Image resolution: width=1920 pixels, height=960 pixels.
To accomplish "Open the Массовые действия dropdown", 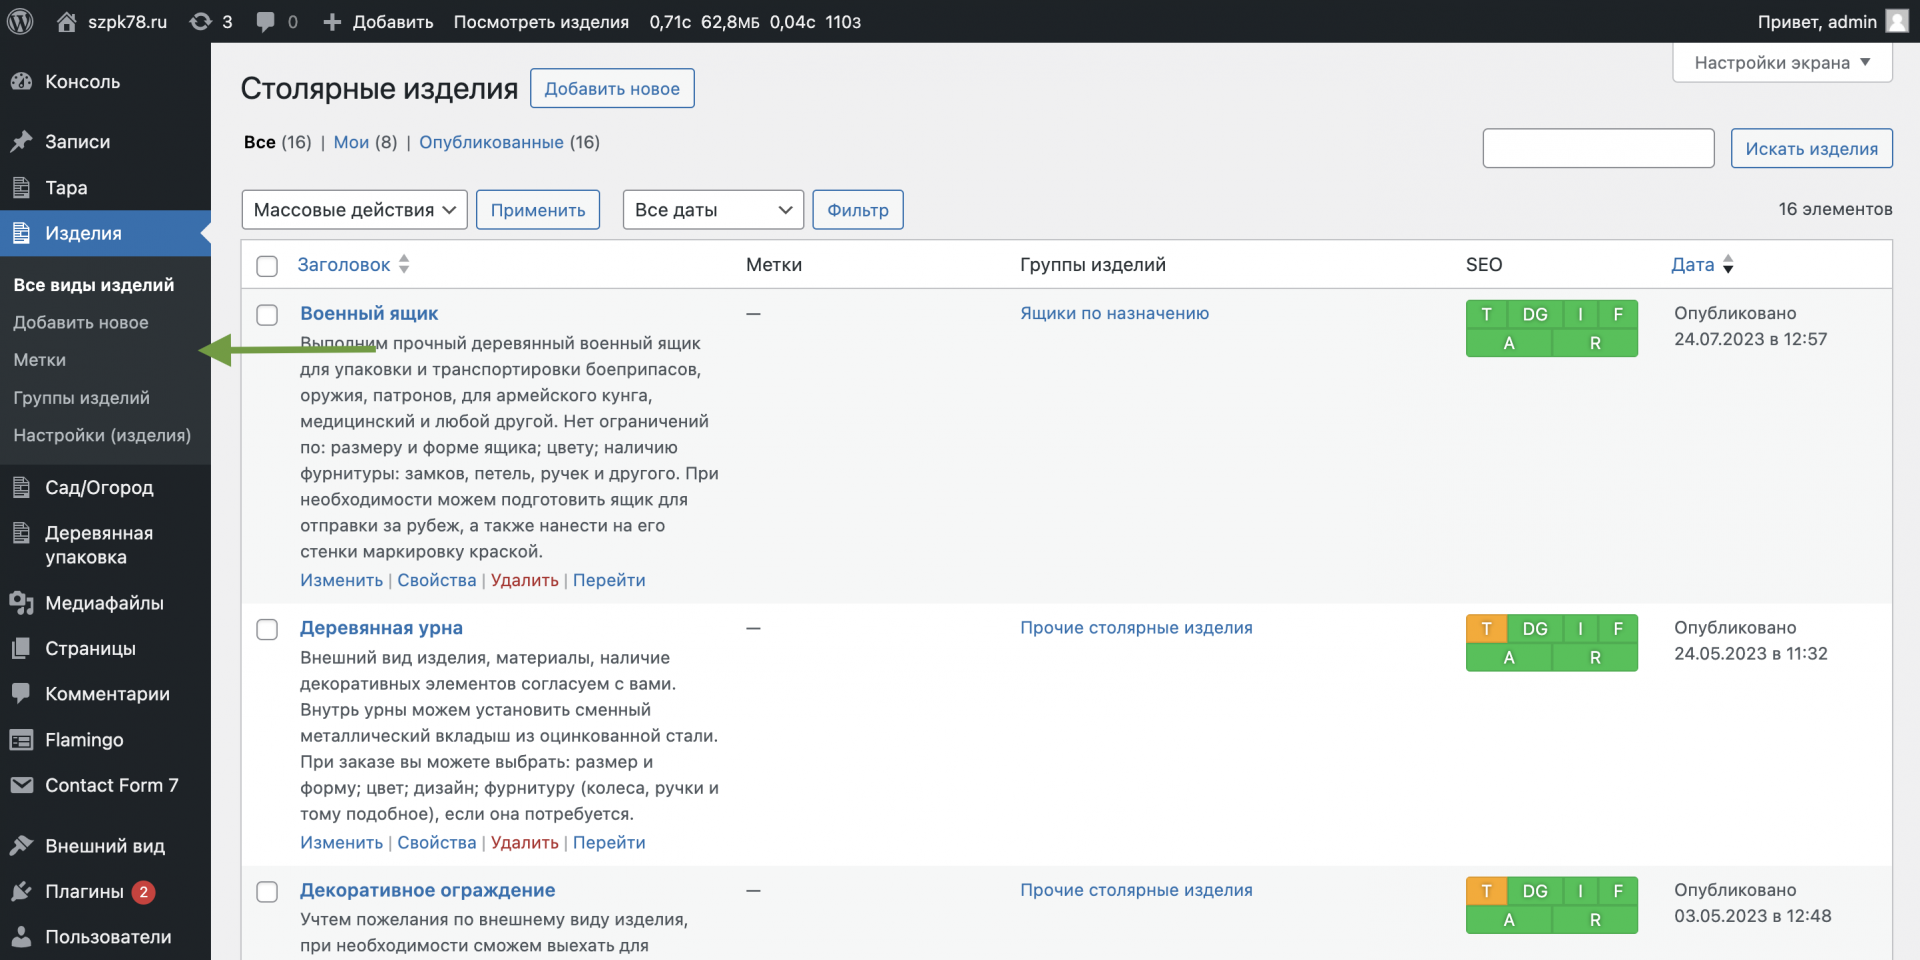I will tap(354, 210).
